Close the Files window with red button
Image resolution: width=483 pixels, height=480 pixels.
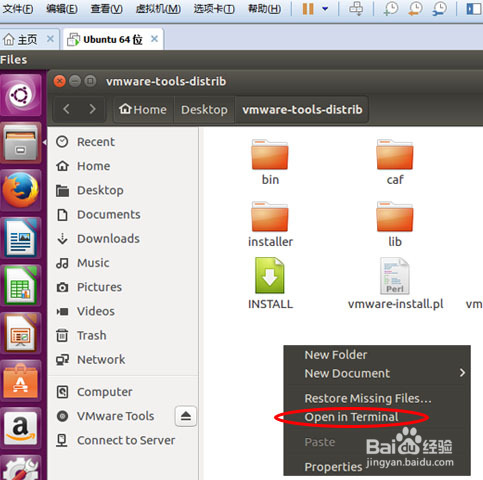60,81
